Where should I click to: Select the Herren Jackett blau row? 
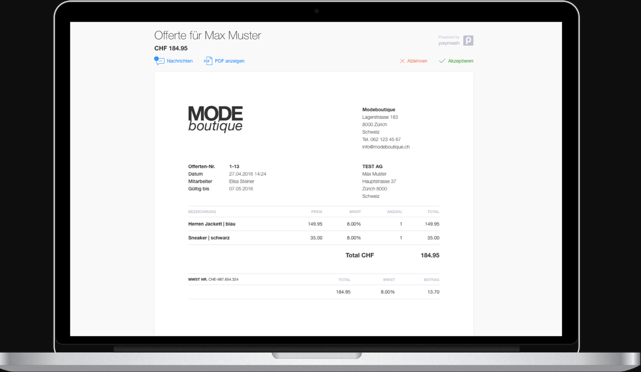[314, 224]
